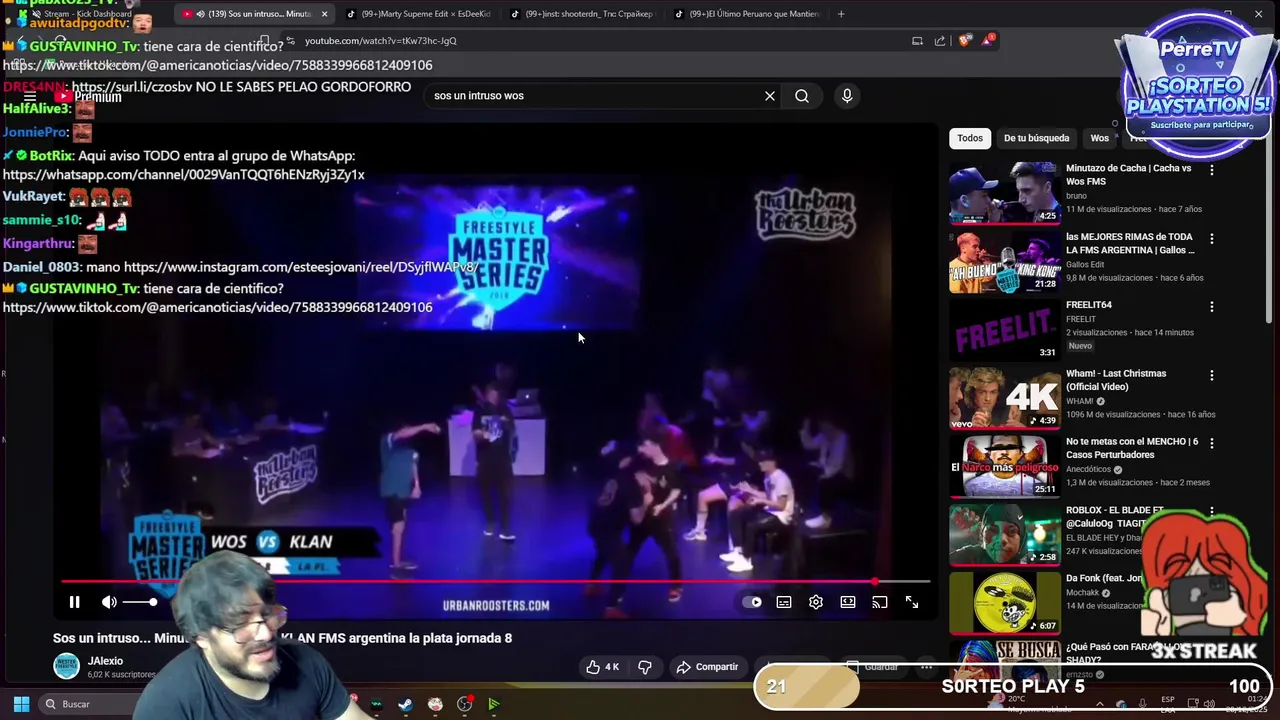Adjust the video volume slider
Image resolution: width=1280 pixels, height=720 pixels.
click(140, 602)
